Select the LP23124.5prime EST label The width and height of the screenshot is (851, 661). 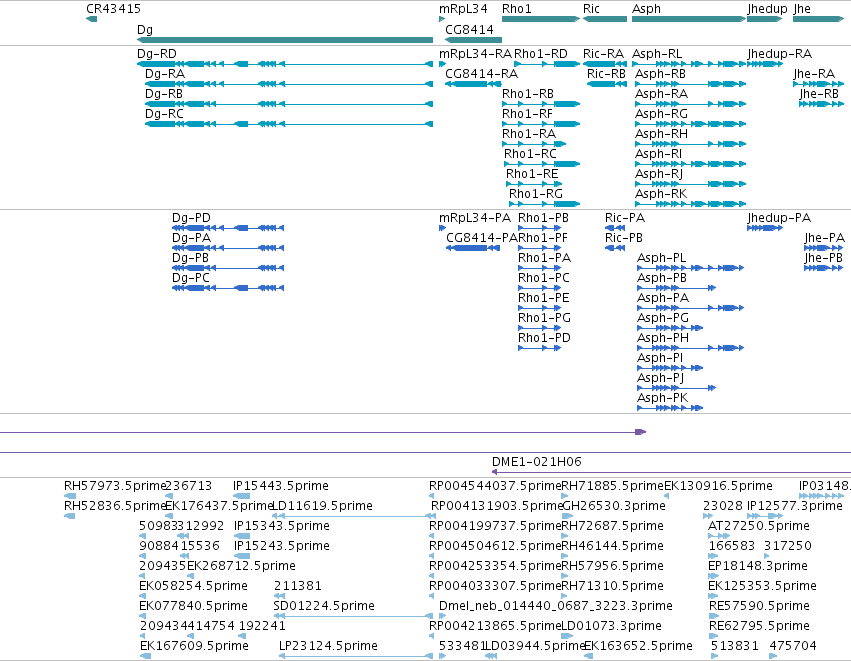click(328, 646)
